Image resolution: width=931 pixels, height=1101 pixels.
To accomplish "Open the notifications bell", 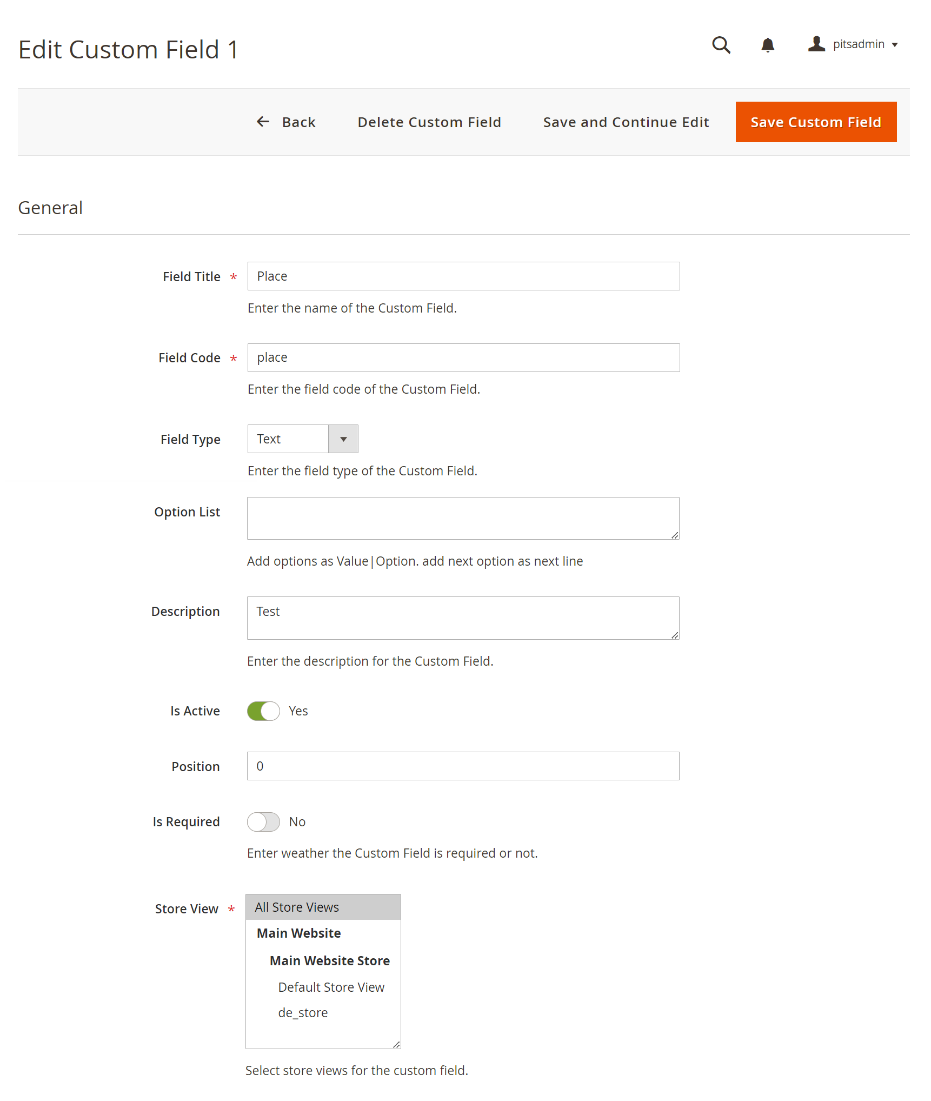I will [768, 45].
